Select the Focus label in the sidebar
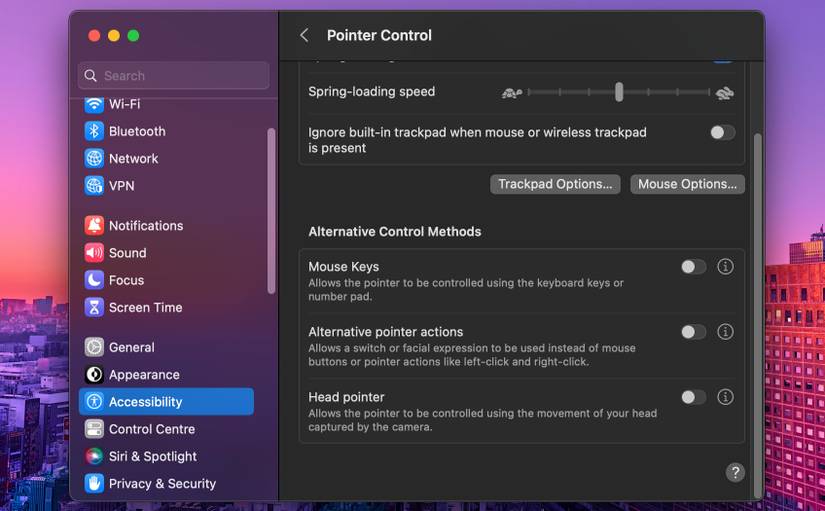 tap(126, 280)
